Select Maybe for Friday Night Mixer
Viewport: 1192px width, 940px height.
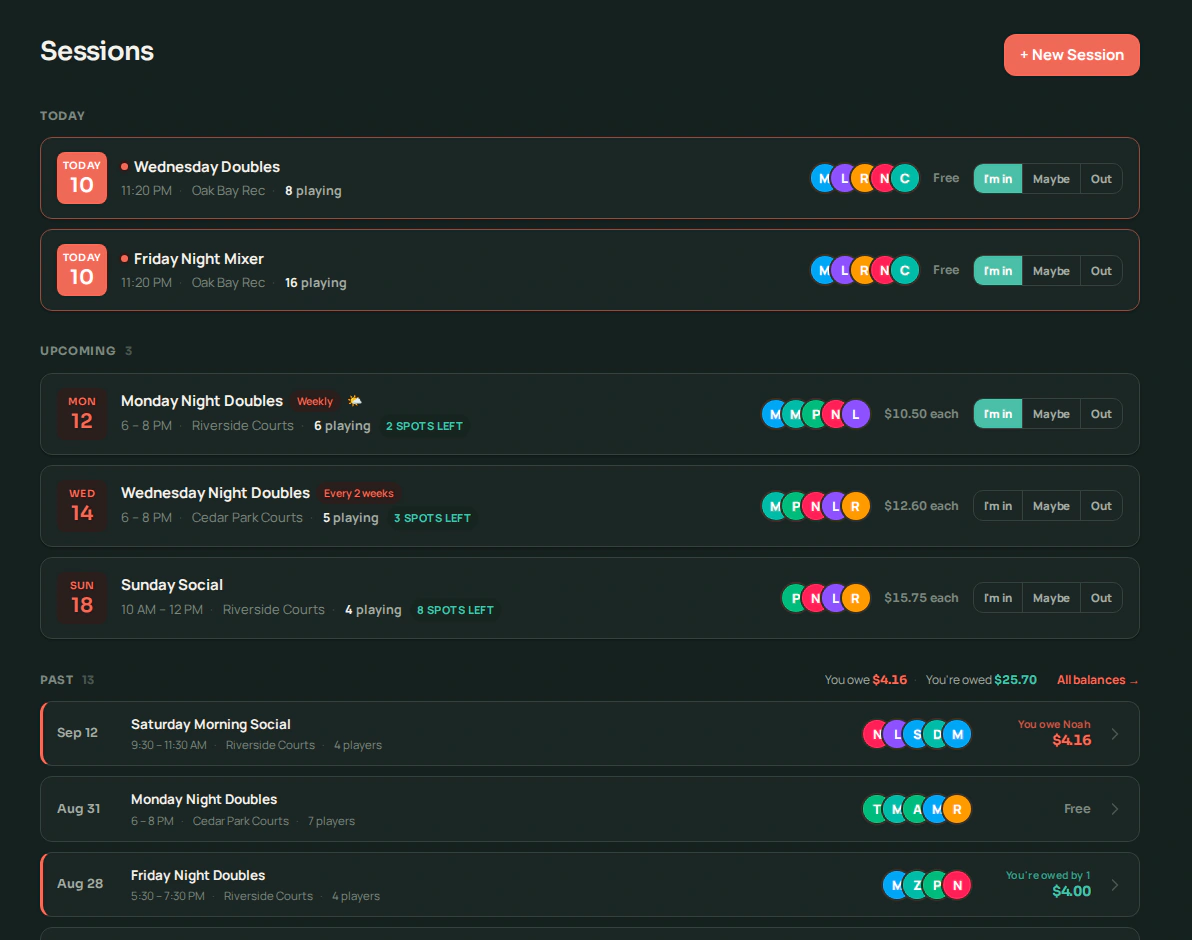point(1051,271)
